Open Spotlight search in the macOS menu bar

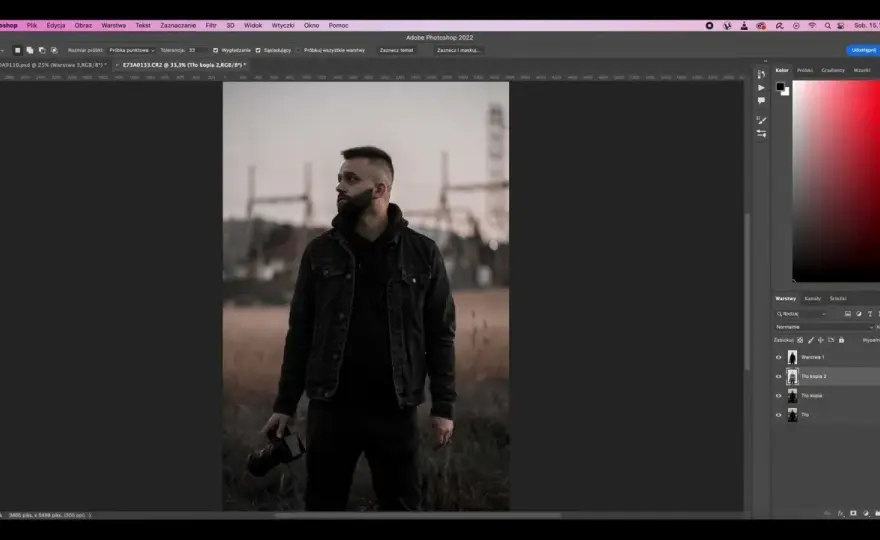(828, 26)
